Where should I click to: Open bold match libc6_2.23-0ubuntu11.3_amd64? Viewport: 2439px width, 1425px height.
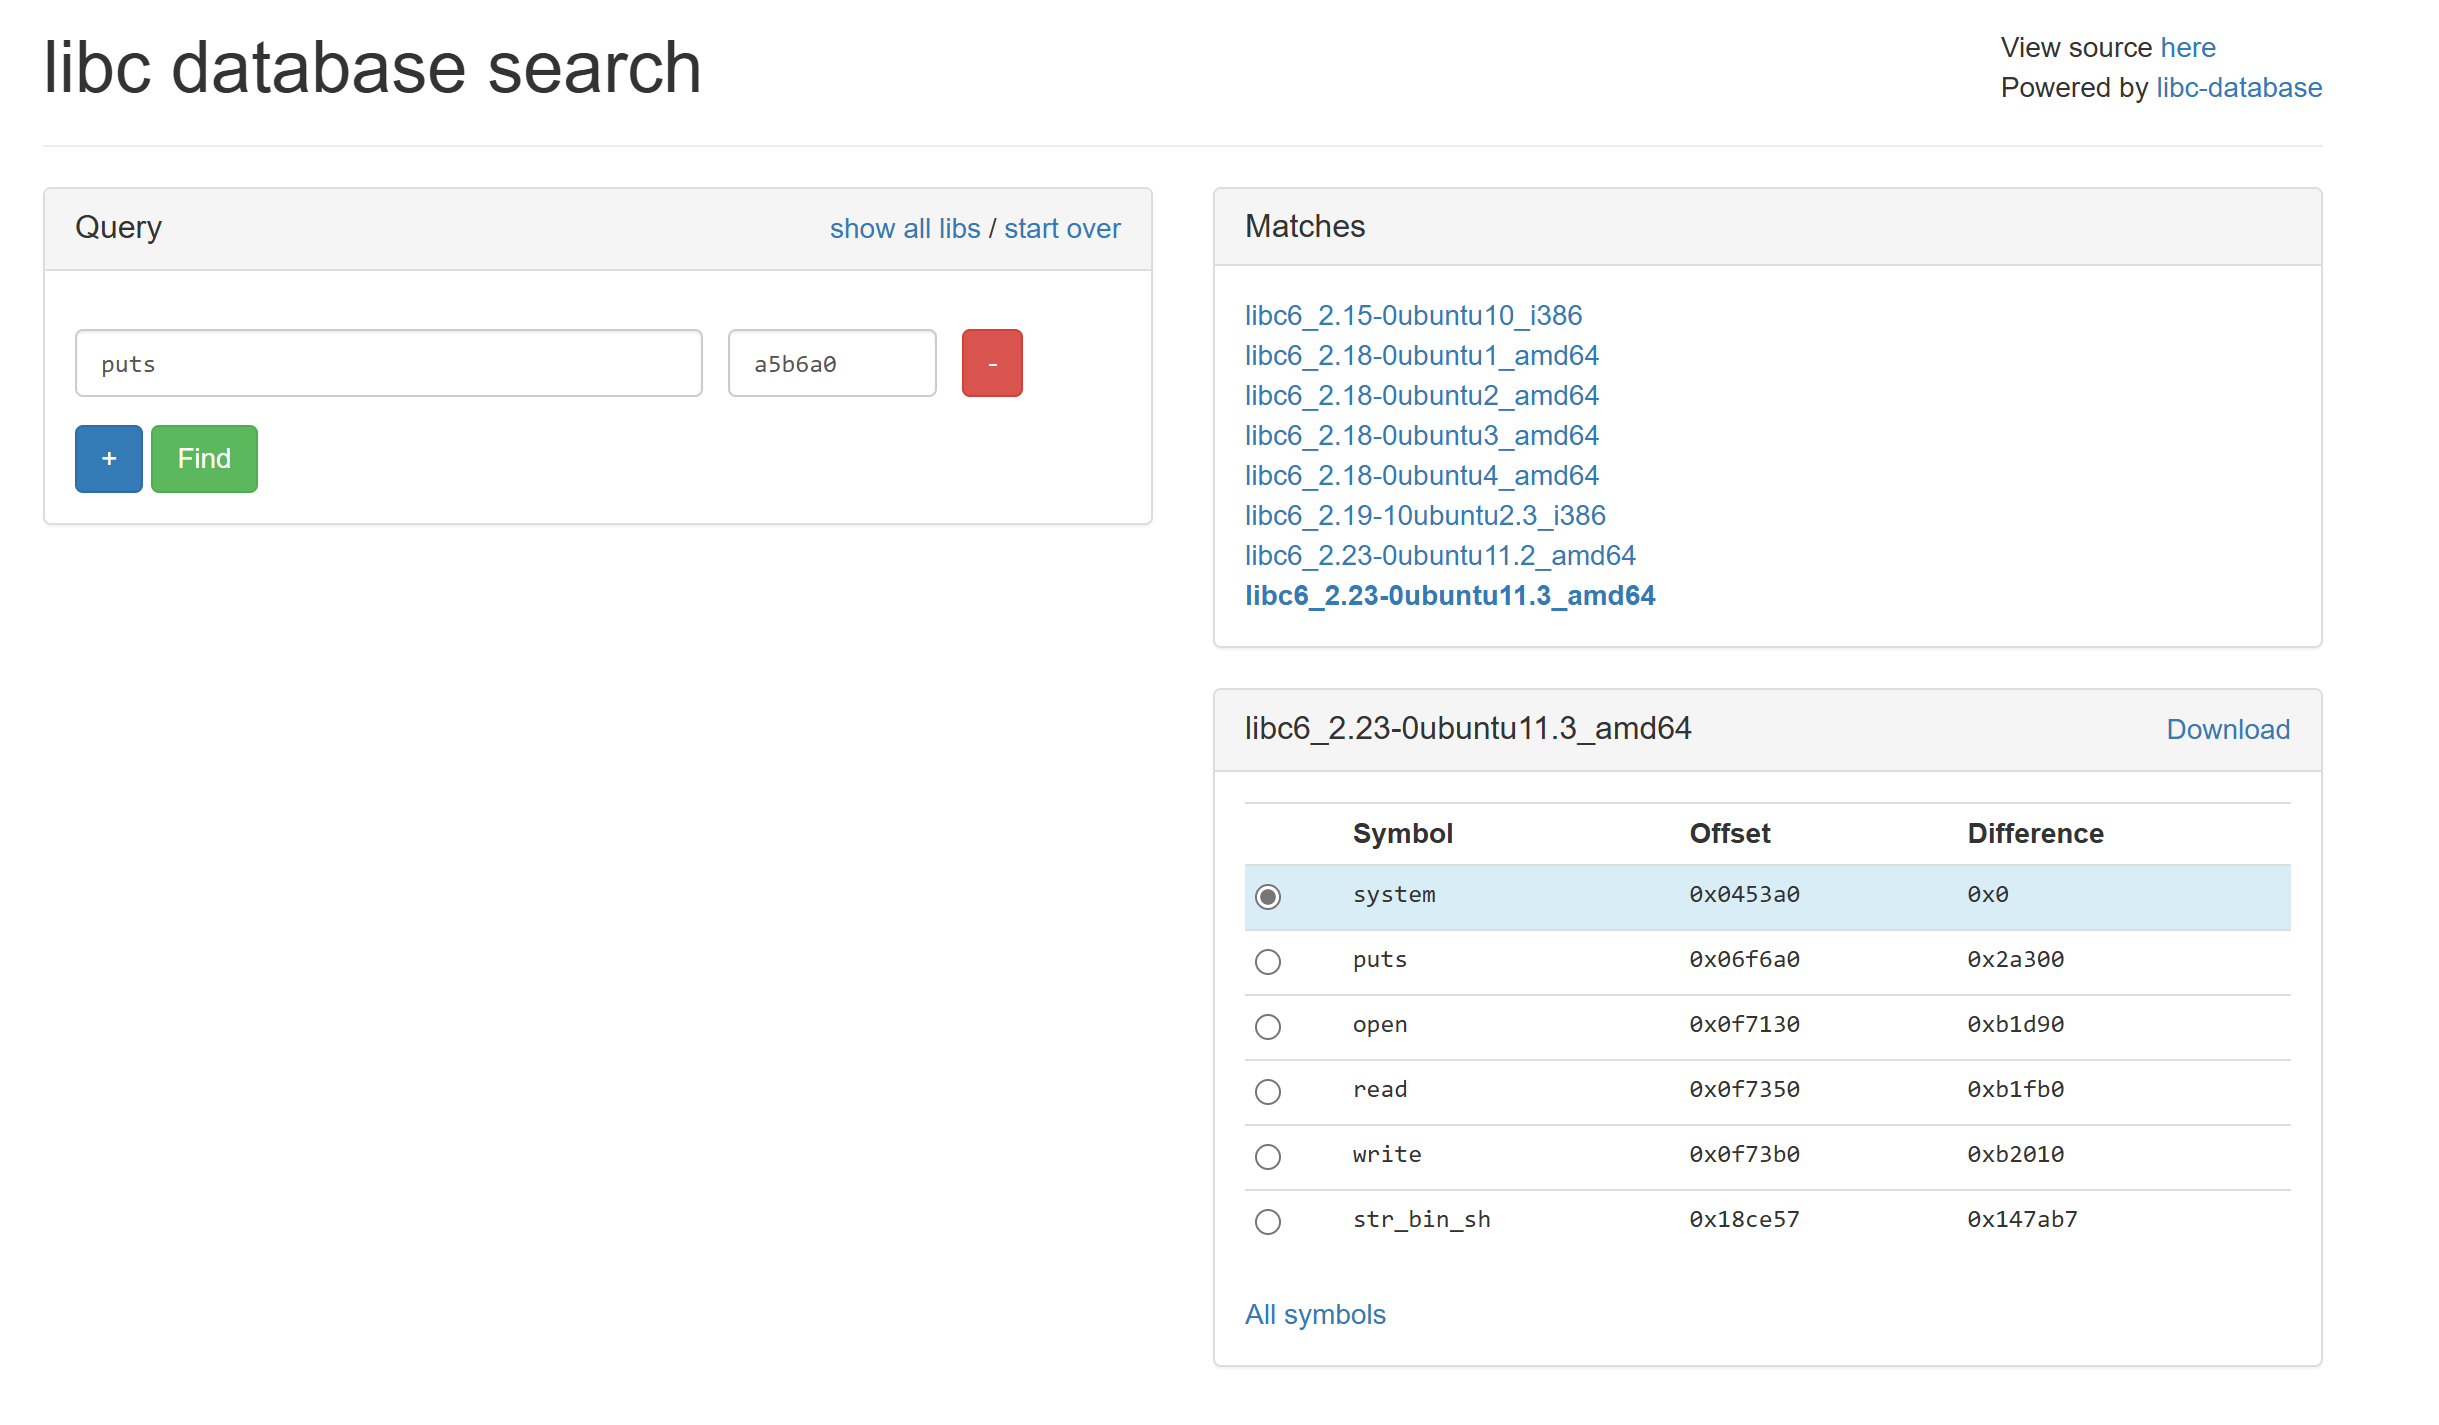[1450, 595]
